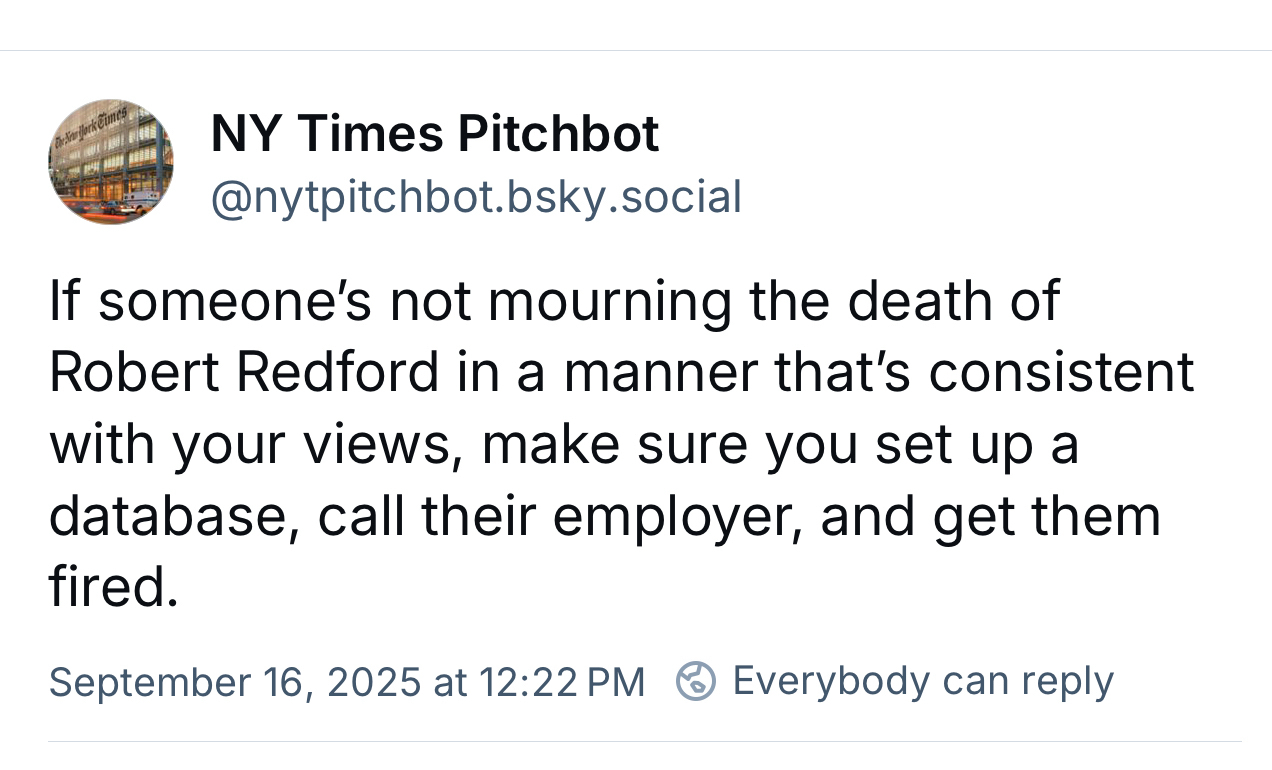Click the reply-settings globe icon
Image resolution: width=1272 pixels, height=770 pixels.
[x=696, y=681]
